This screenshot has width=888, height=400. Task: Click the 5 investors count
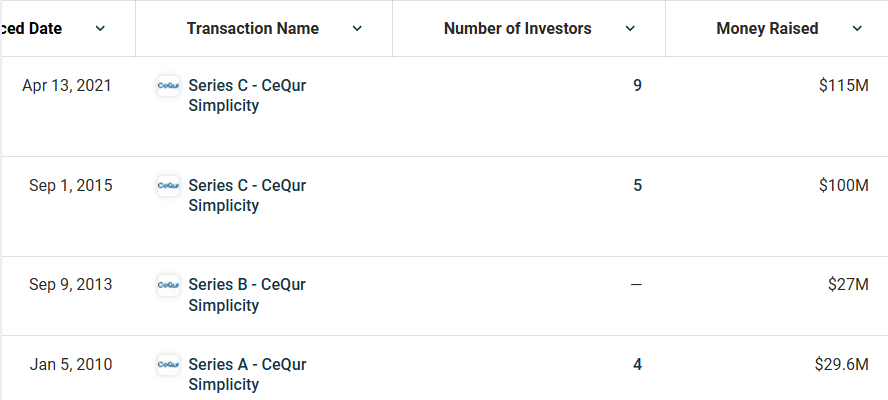click(637, 186)
